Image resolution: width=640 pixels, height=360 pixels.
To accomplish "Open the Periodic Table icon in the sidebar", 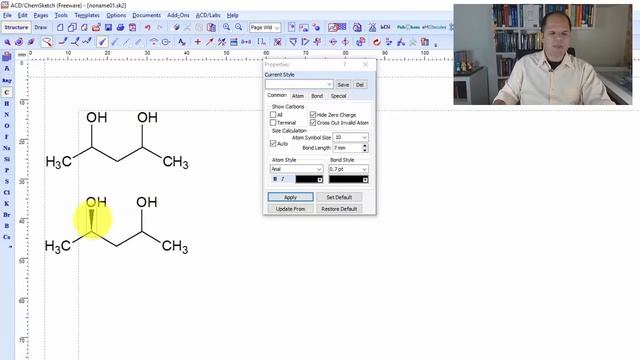I will coord(7,57).
